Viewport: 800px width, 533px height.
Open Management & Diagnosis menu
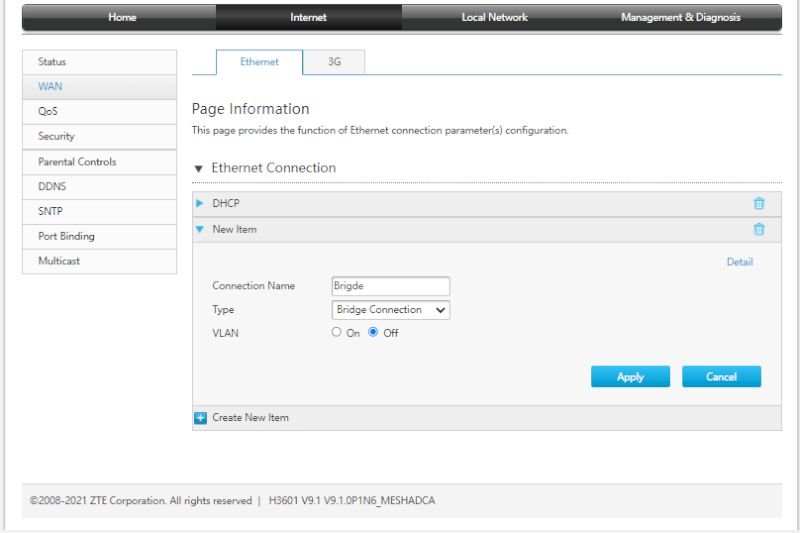pos(681,17)
